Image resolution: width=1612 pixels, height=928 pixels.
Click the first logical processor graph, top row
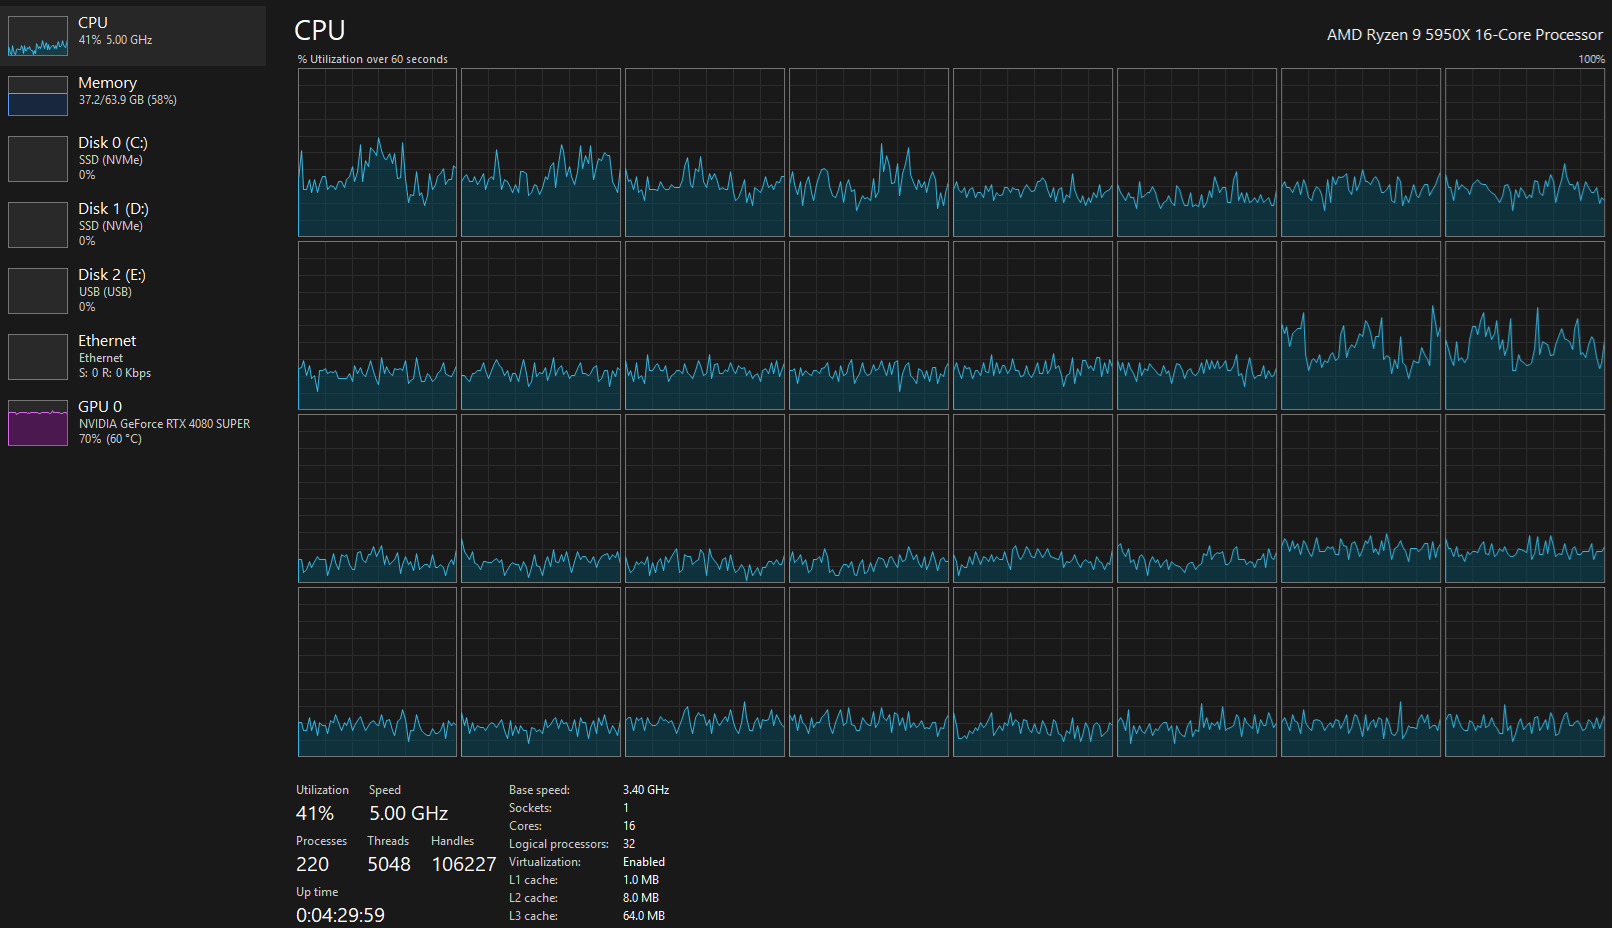(x=377, y=152)
